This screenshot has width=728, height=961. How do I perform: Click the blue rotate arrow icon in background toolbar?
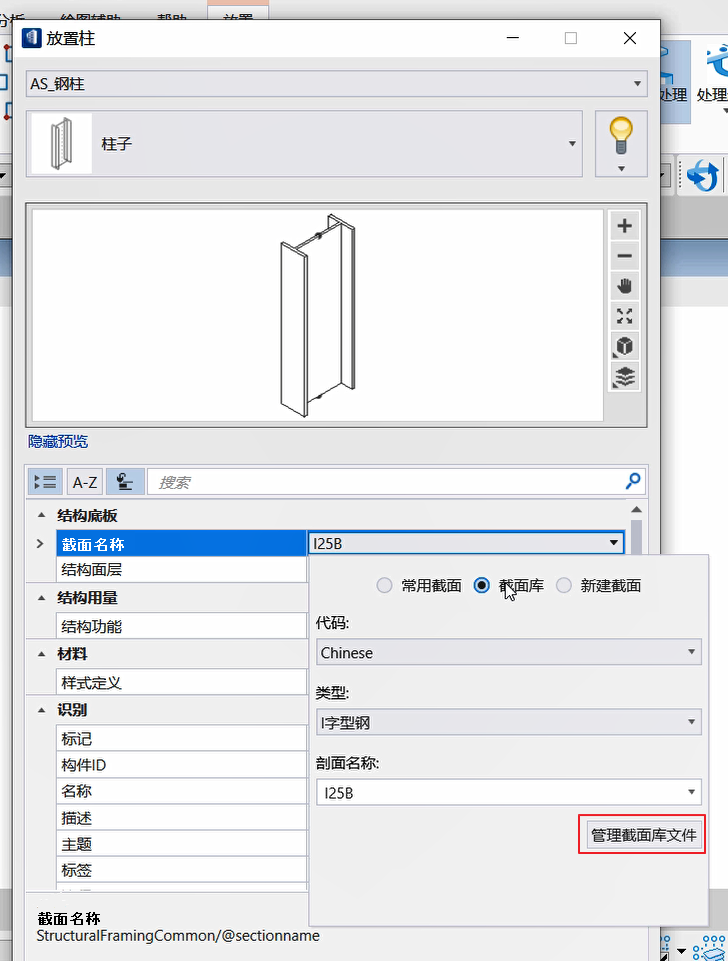[x=702, y=176]
